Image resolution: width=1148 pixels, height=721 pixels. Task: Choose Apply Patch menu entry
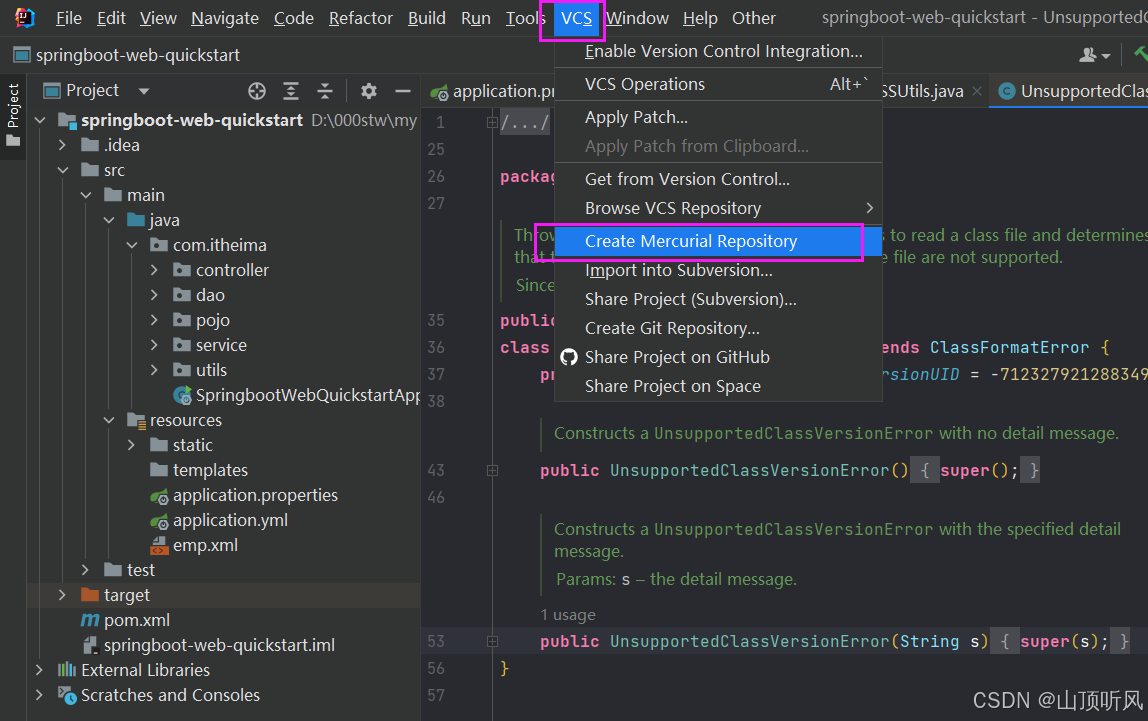coord(718,117)
